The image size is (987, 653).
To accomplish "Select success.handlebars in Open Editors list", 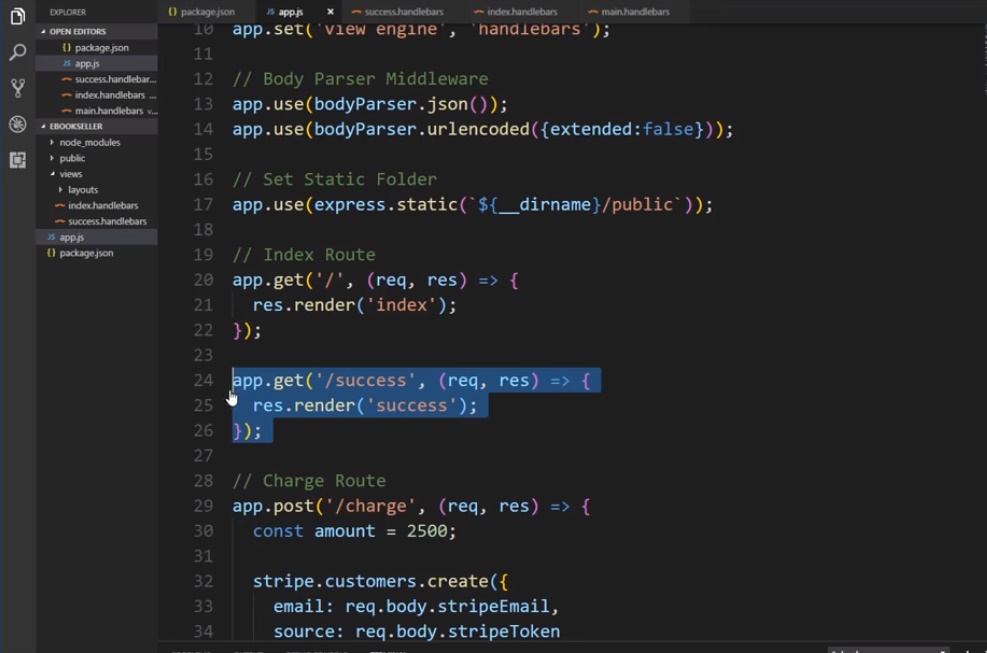I will (96, 79).
